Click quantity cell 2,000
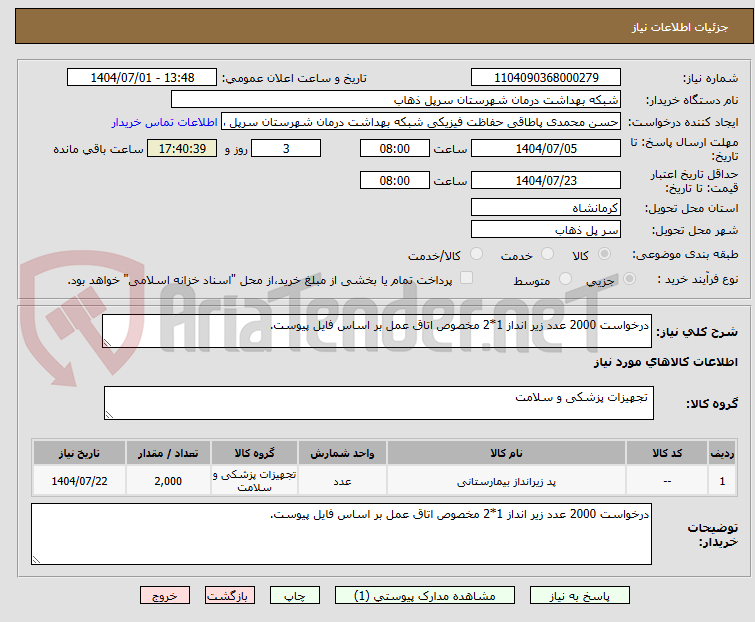755x622 pixels. click(168, 481)
